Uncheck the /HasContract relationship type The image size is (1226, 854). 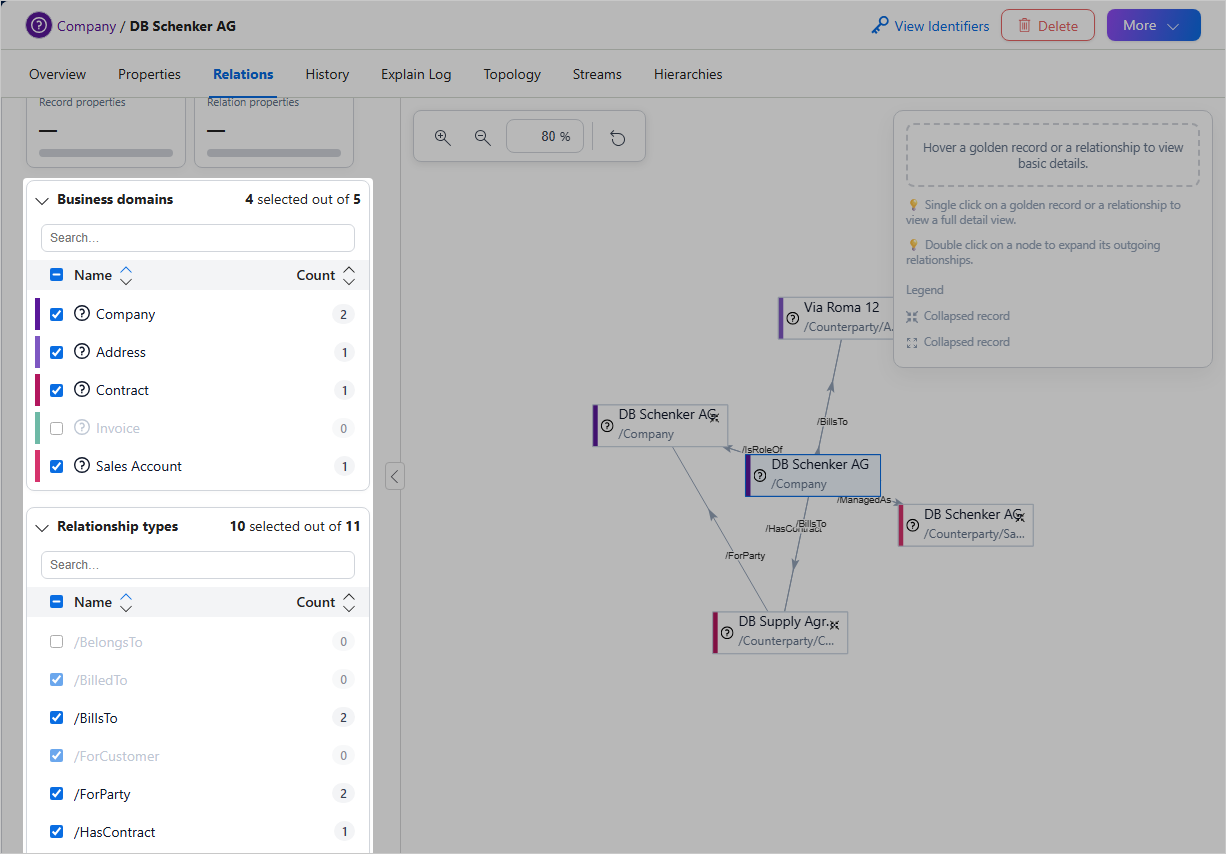(x=57, y=832)
